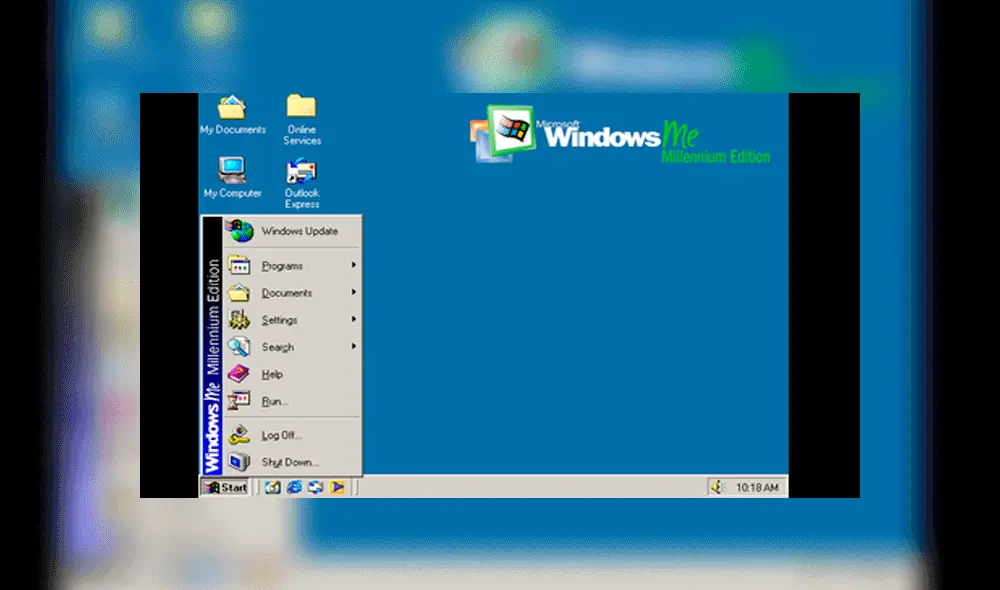
Task: Open the My Documents folder on the desktop
Action: (x=232, y=110)
